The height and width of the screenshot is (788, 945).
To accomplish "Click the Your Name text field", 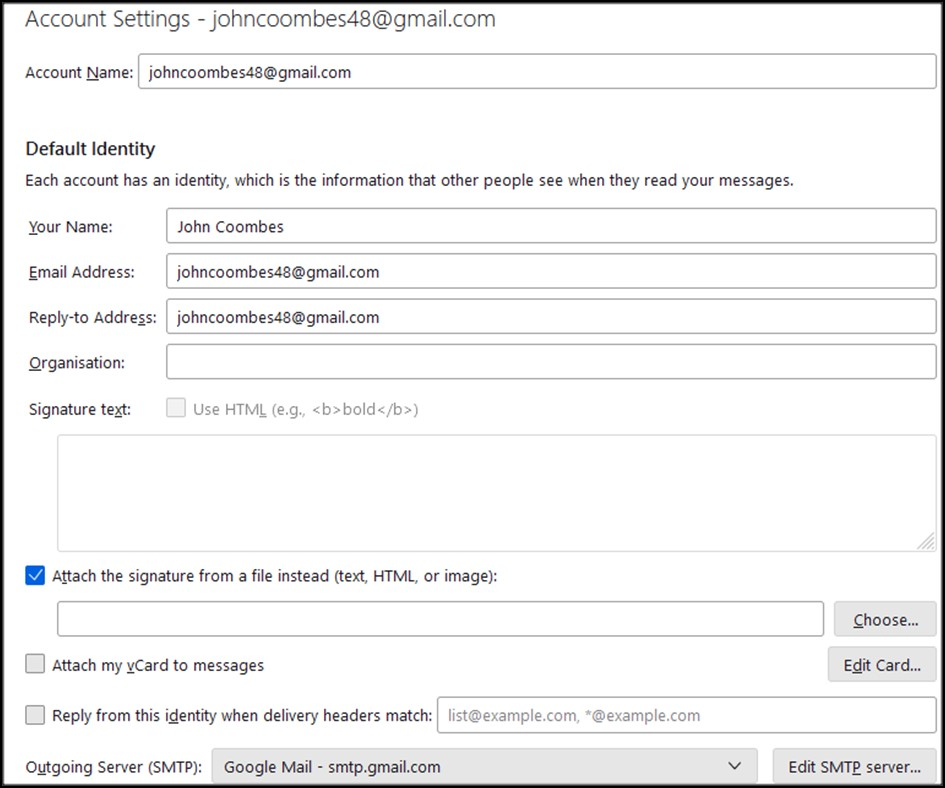I will (551, 226).
